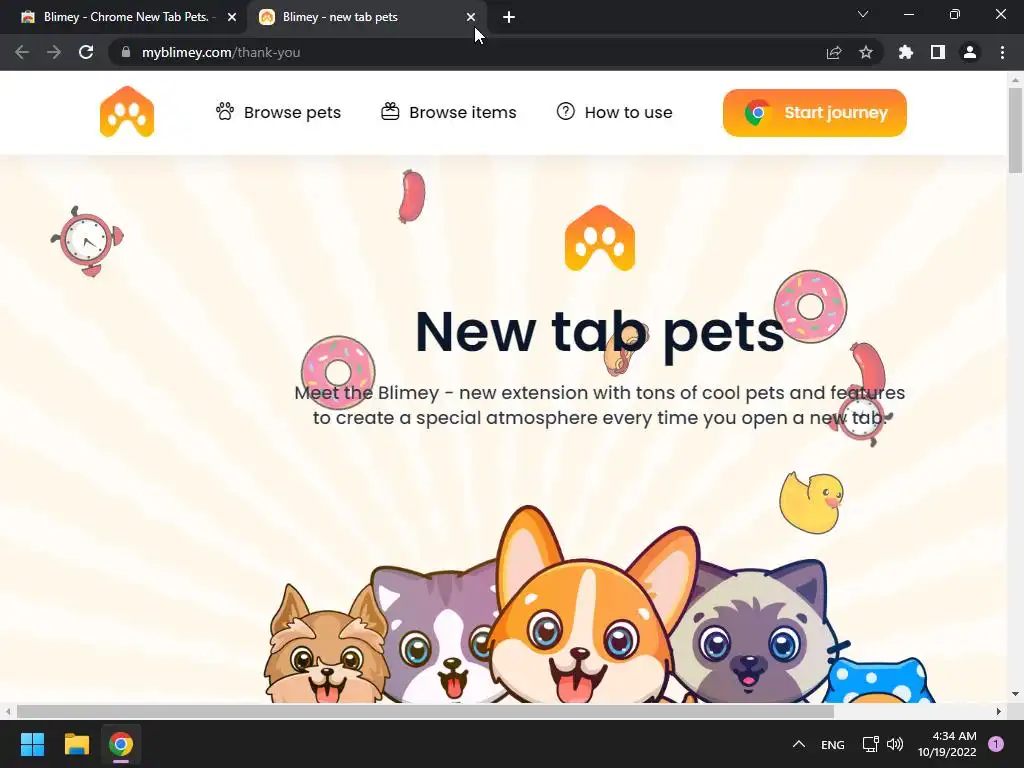Click the Start journey button
Screen dimensions: 1024x768
click(x=814, y=113)
